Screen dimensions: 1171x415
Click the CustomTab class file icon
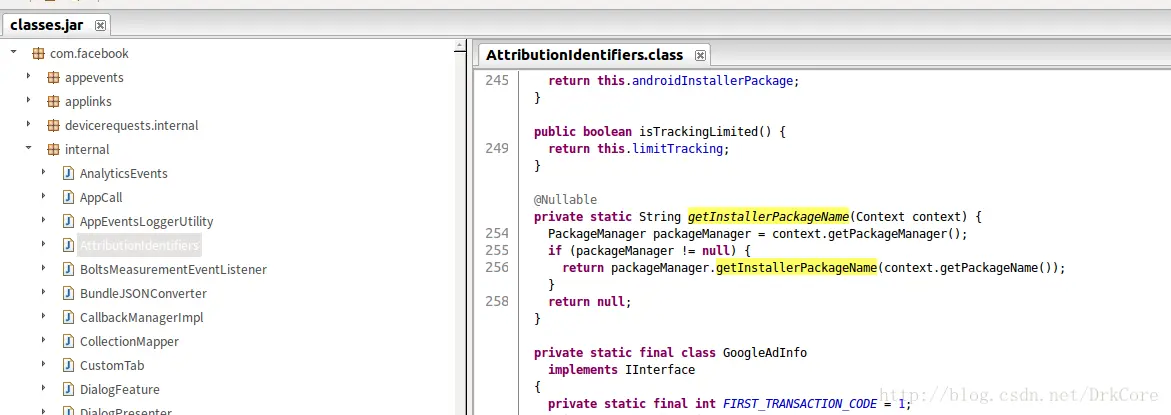point(68,365)
